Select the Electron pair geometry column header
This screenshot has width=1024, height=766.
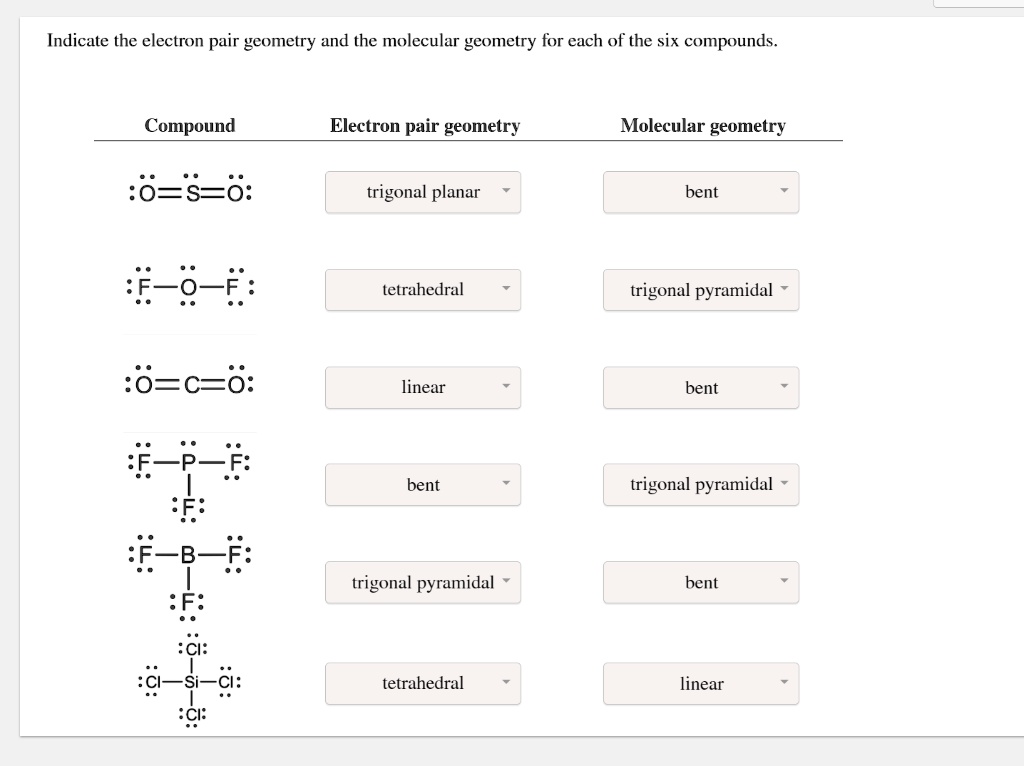(x=424, y=126)
